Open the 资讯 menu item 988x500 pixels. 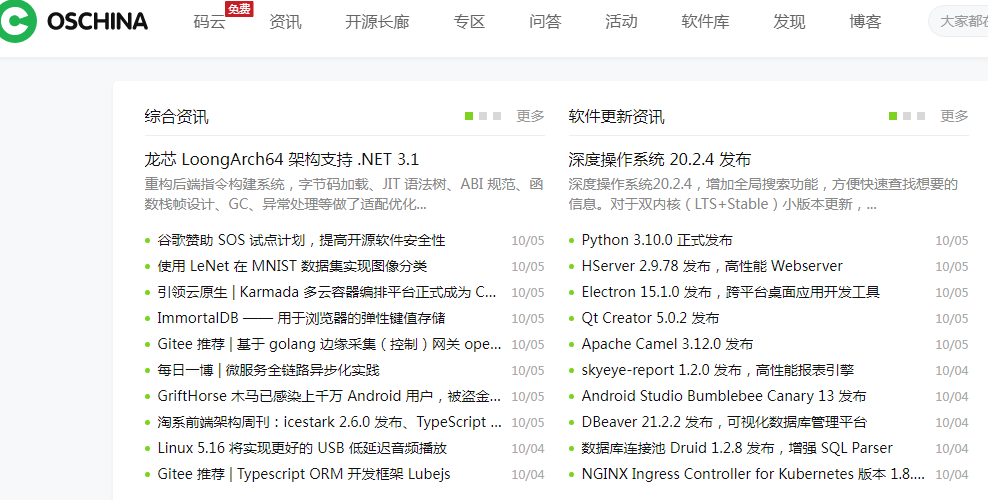(285, 22)
